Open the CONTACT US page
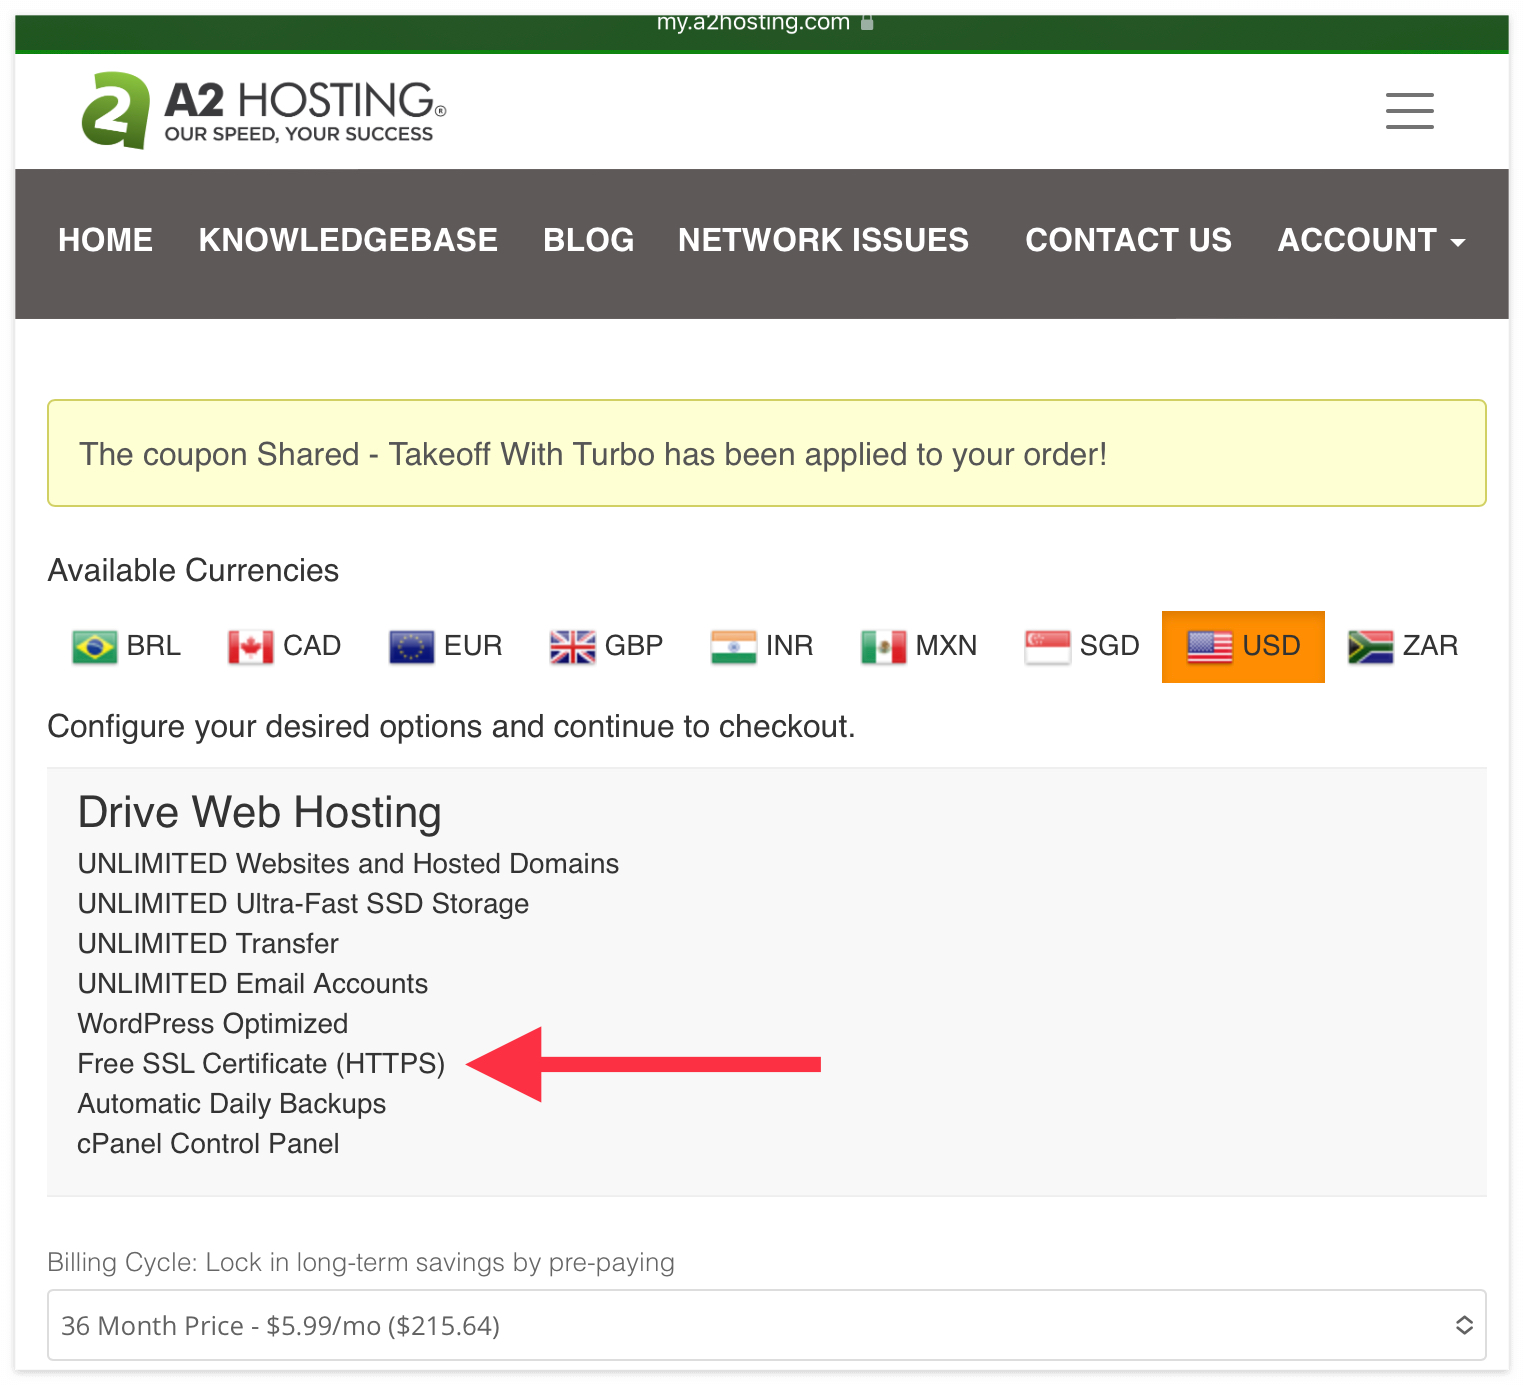 (1128, 240)
